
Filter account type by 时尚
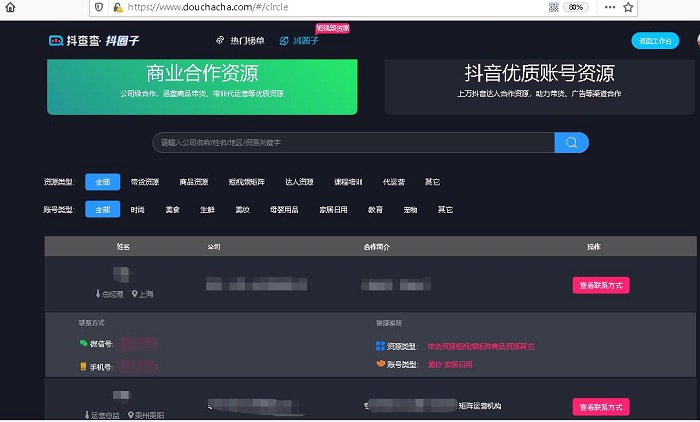click(x=138, y=209)
